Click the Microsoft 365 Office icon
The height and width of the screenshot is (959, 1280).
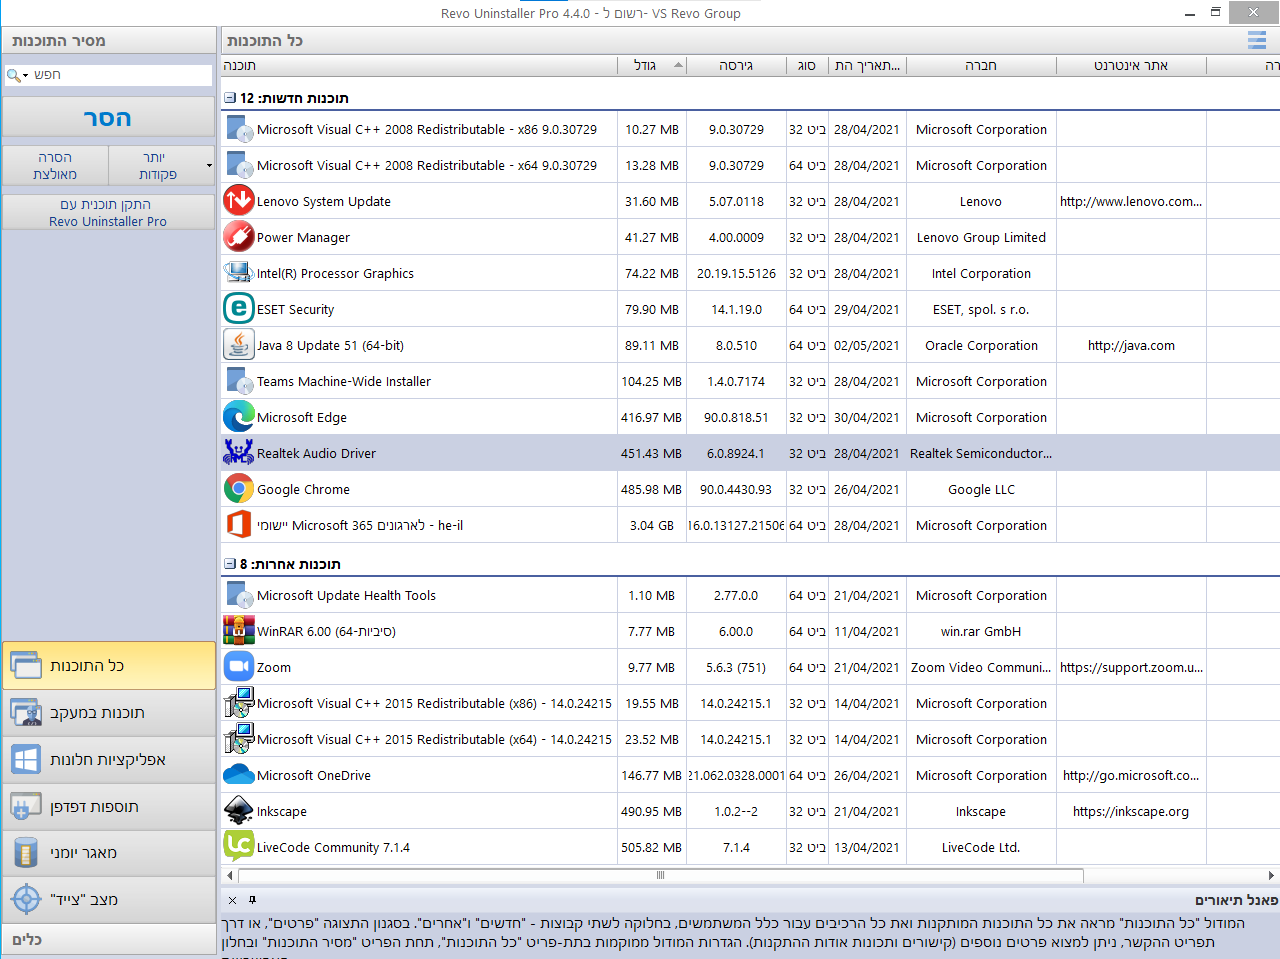(239, 525)
